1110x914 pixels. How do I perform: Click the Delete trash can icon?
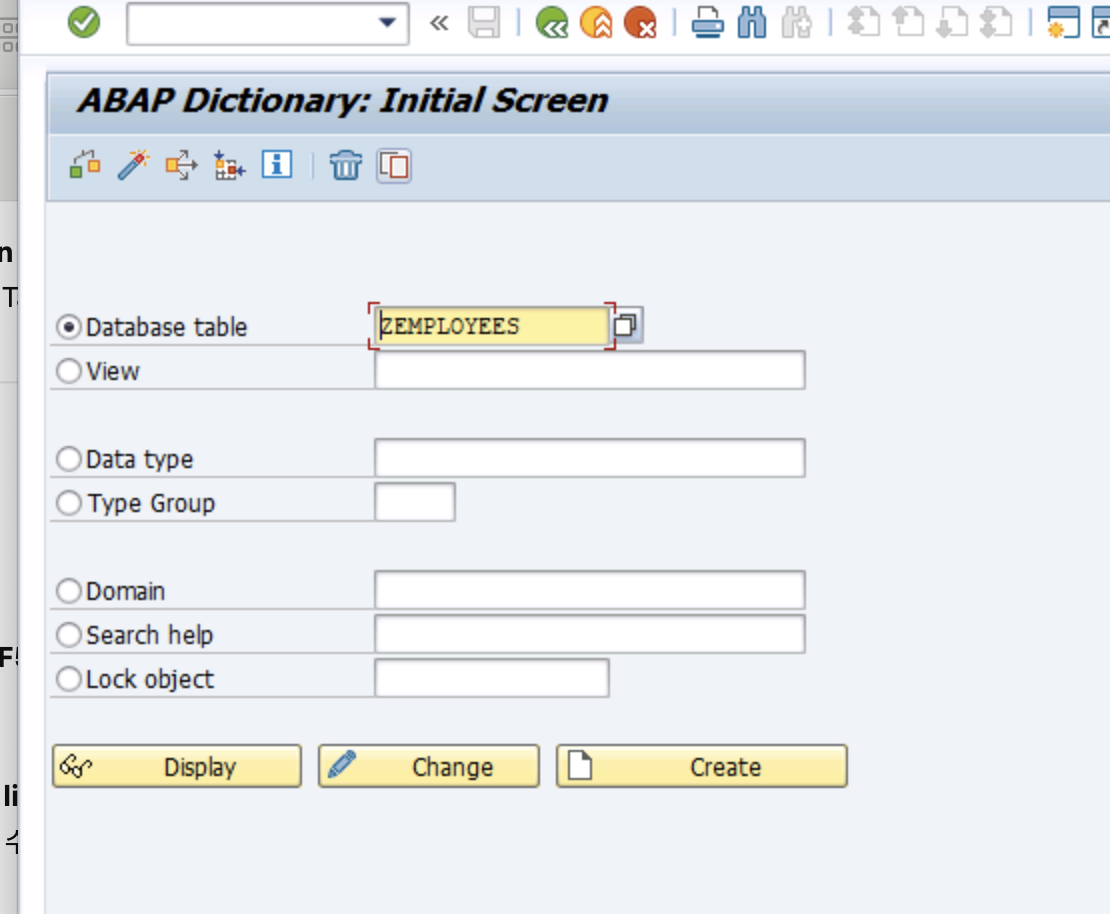click(345, 166)
